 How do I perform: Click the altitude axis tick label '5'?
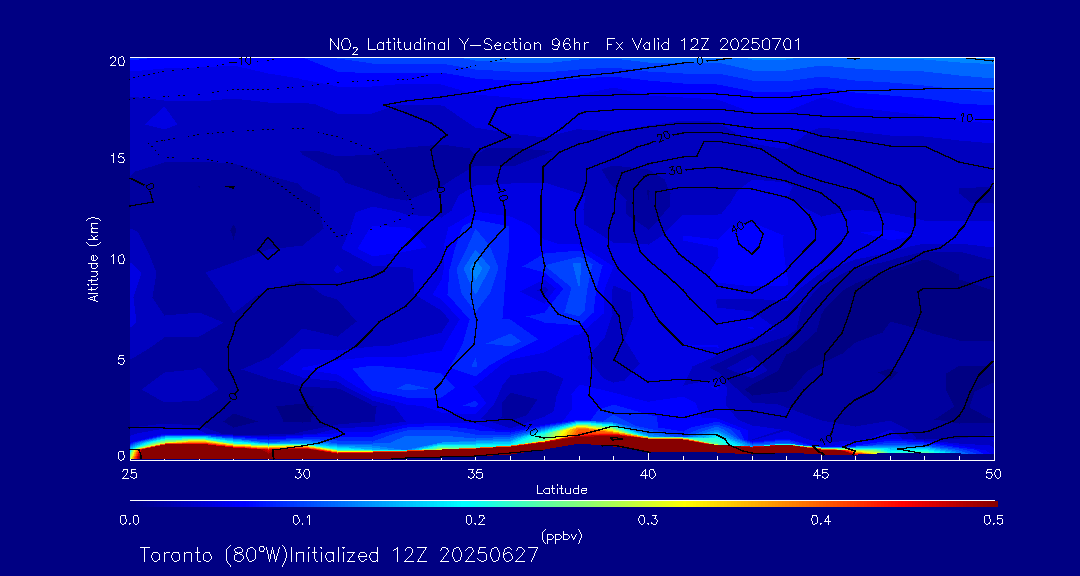coord(121,359)
